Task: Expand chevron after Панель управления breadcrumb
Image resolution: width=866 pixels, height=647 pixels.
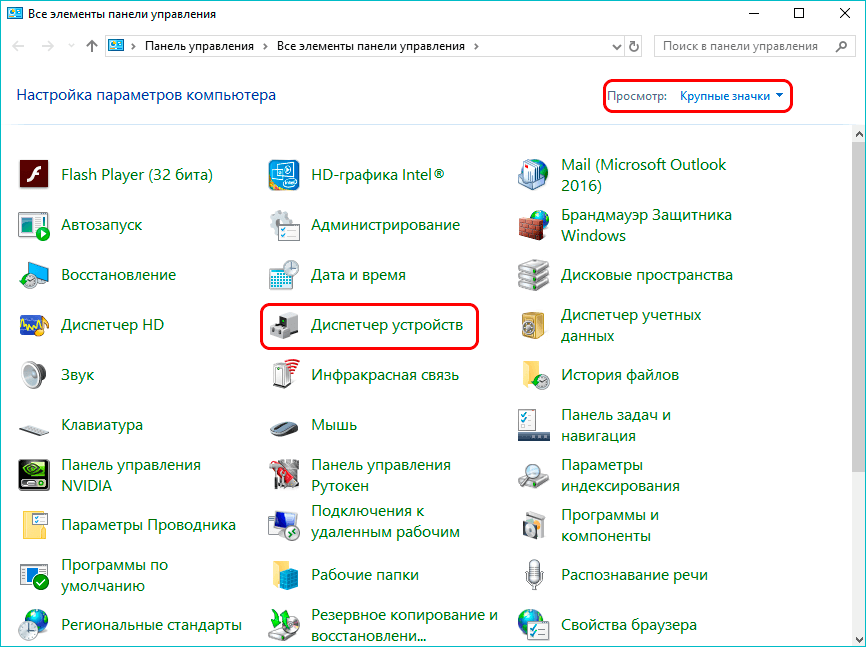Action: pyautogui.click(x=264, y=46)
